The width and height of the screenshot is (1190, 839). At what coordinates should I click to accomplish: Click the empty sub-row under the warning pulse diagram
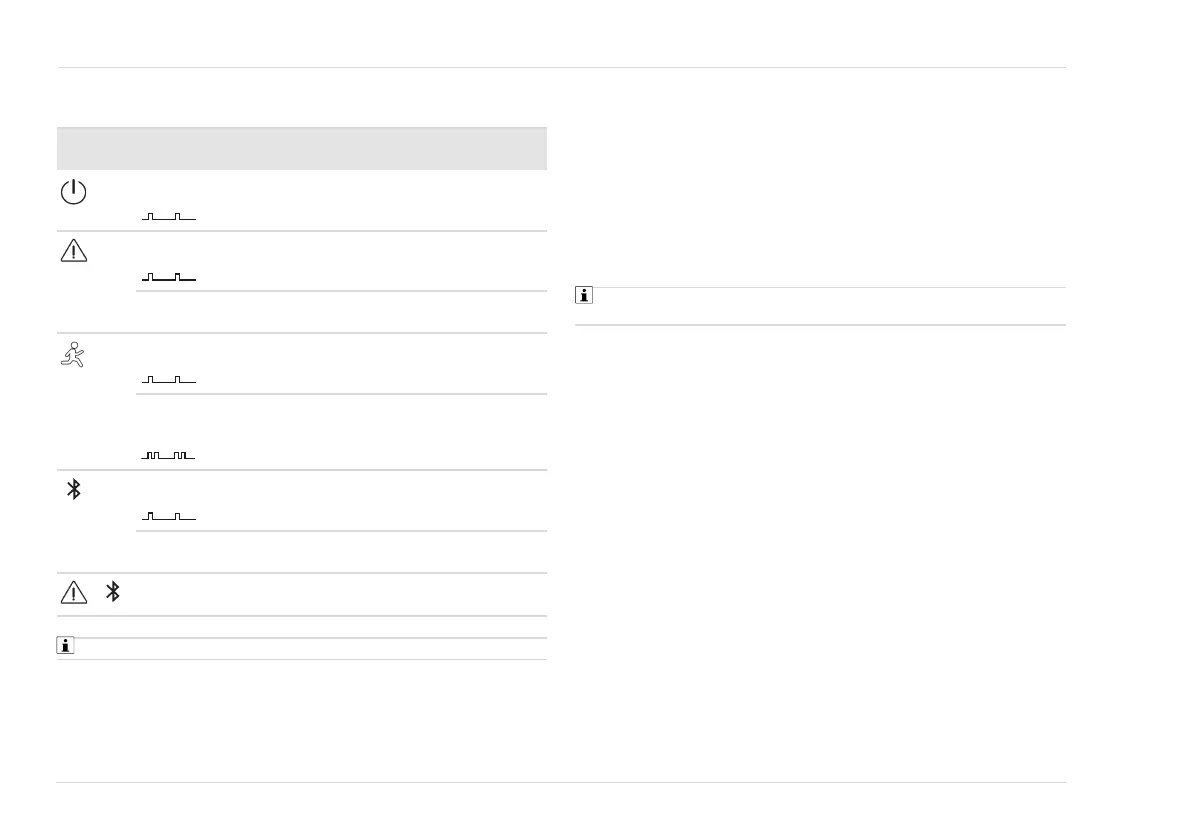pos(341,312)
